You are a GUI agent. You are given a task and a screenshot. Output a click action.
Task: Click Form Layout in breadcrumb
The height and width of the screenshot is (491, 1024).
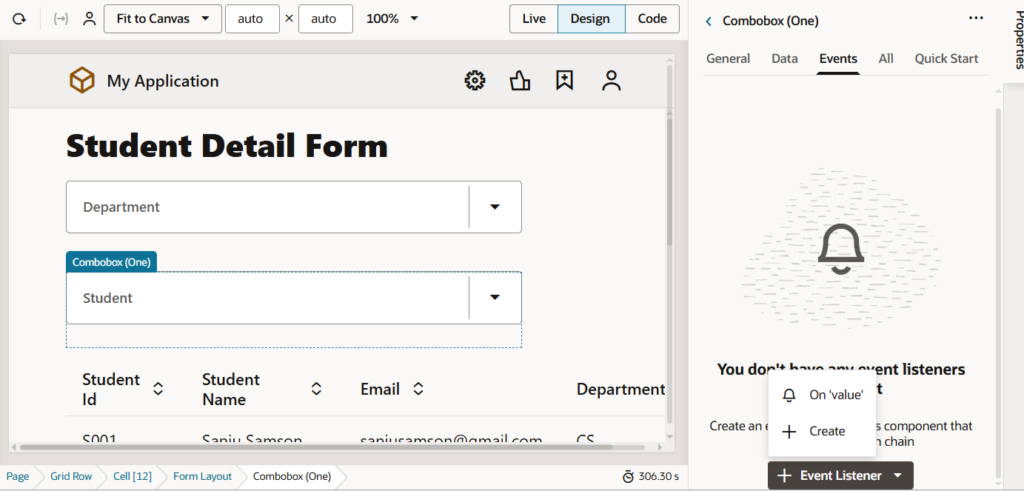[202, 476]
